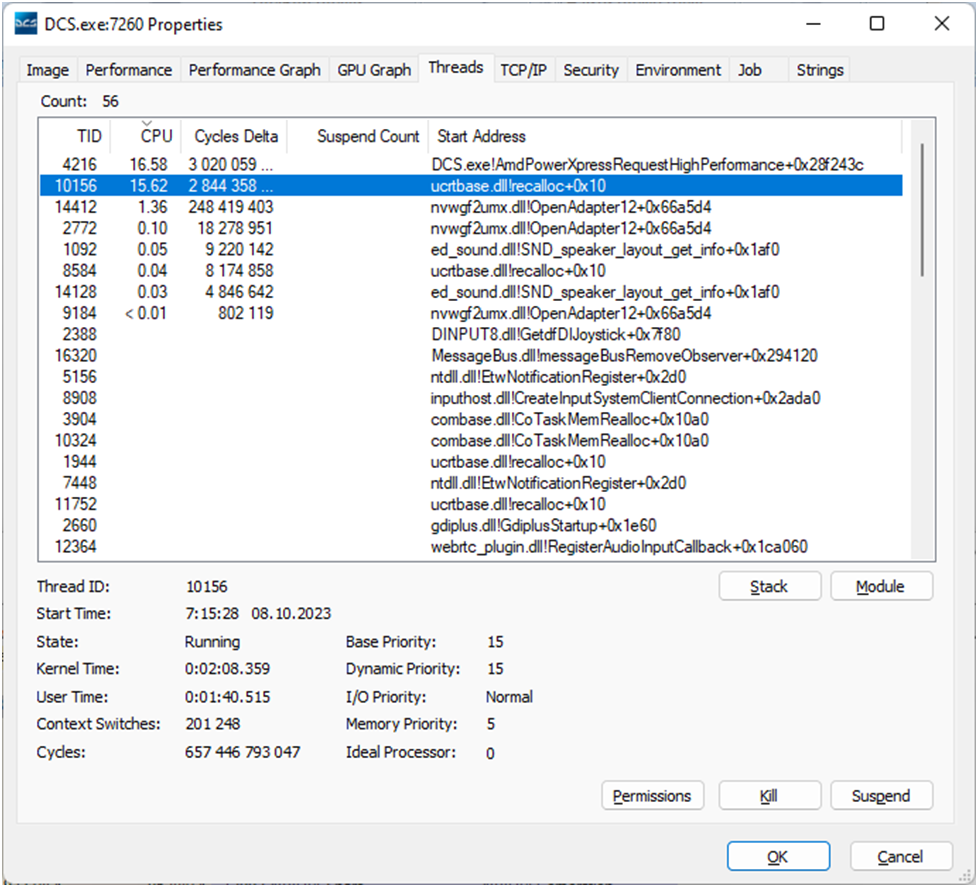This screenshot has width=978, height=887.
Task: Select thread row with TID 14412
Action: 471,207
